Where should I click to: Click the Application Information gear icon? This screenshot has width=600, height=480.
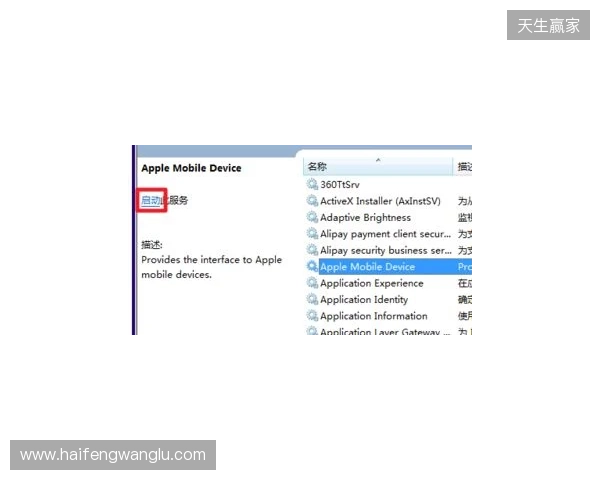point(312,316)
